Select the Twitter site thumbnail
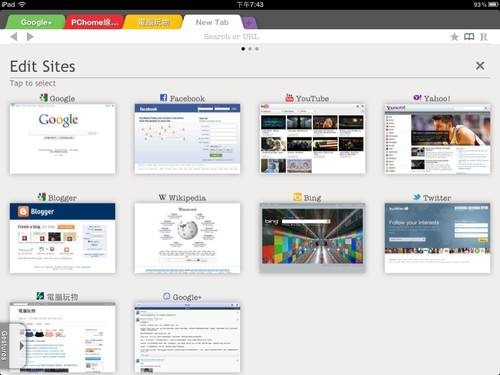This screenshot has width=500, height=375. pos(437,238)
